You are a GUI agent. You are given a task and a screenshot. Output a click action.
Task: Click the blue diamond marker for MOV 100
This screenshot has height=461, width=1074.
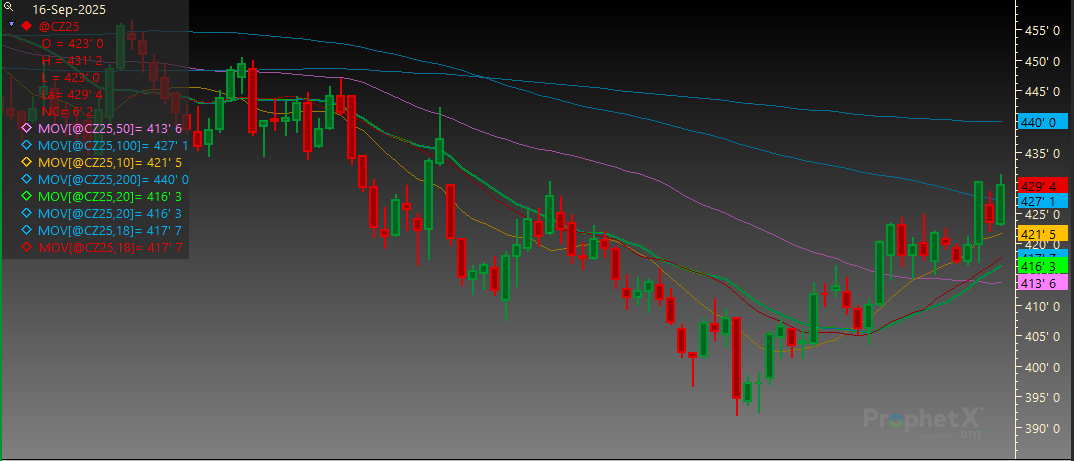tap(27, 146)
